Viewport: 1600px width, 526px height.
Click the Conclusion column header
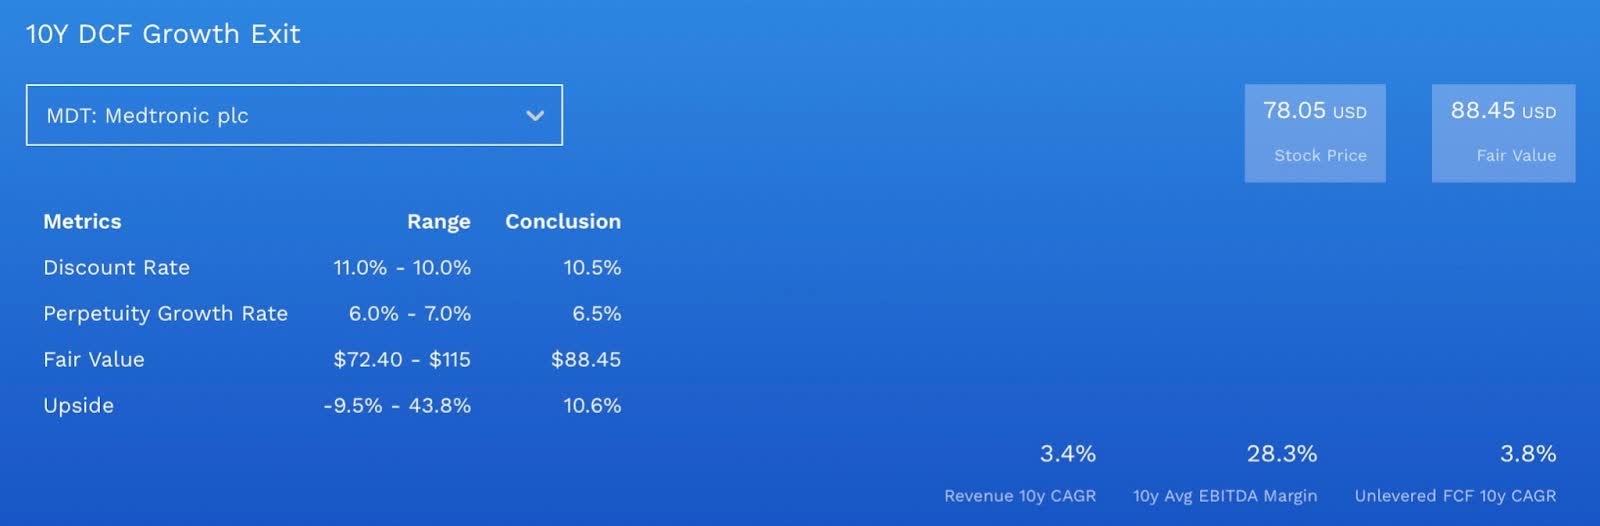[562, 222]
